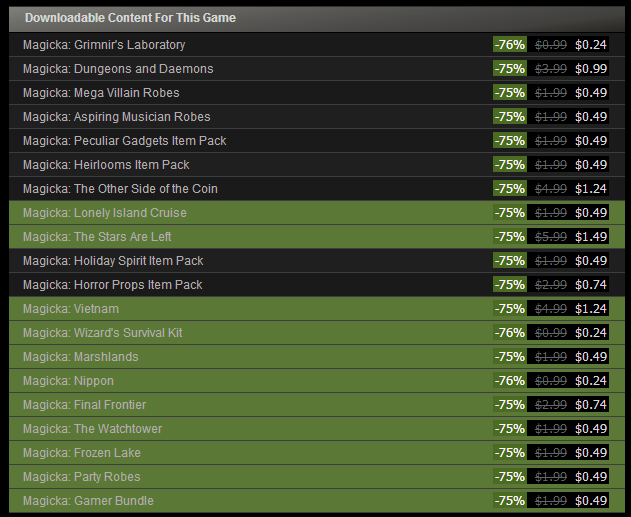The width and height of the screenshot is (631, 517).
Task: Click Magicka: Horror Props Item Pack
Action: coord(317,285)
